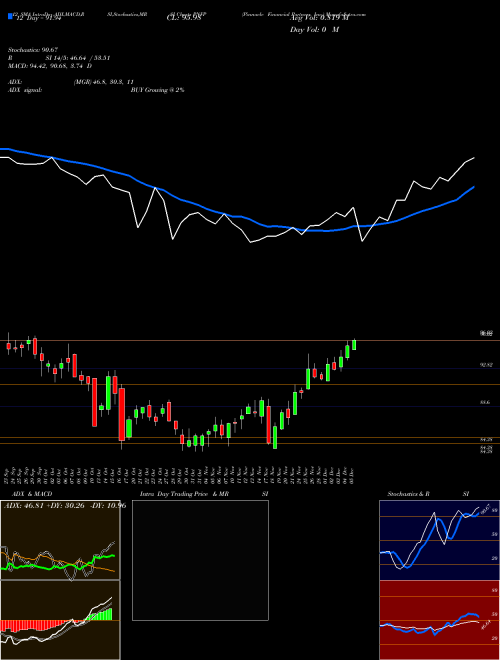Click the last green candlestick on chart

(x=354, y=345)
